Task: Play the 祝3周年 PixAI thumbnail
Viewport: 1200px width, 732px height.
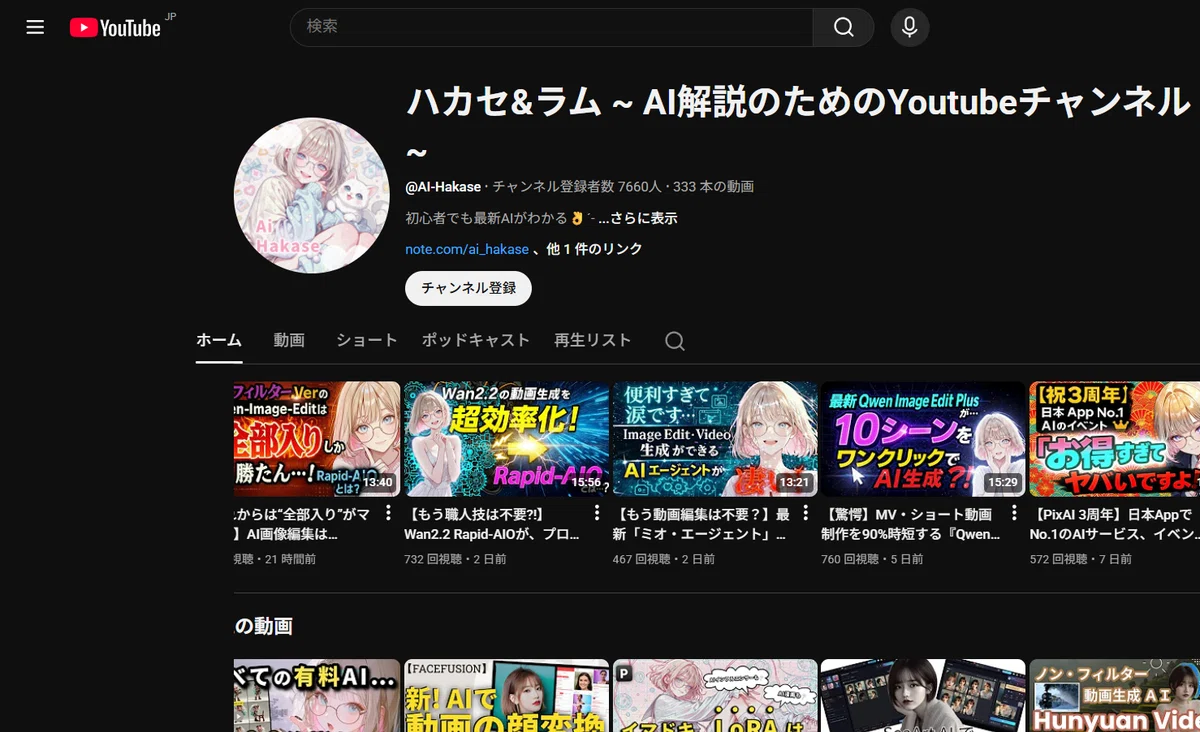Action: coord(1114,439)
